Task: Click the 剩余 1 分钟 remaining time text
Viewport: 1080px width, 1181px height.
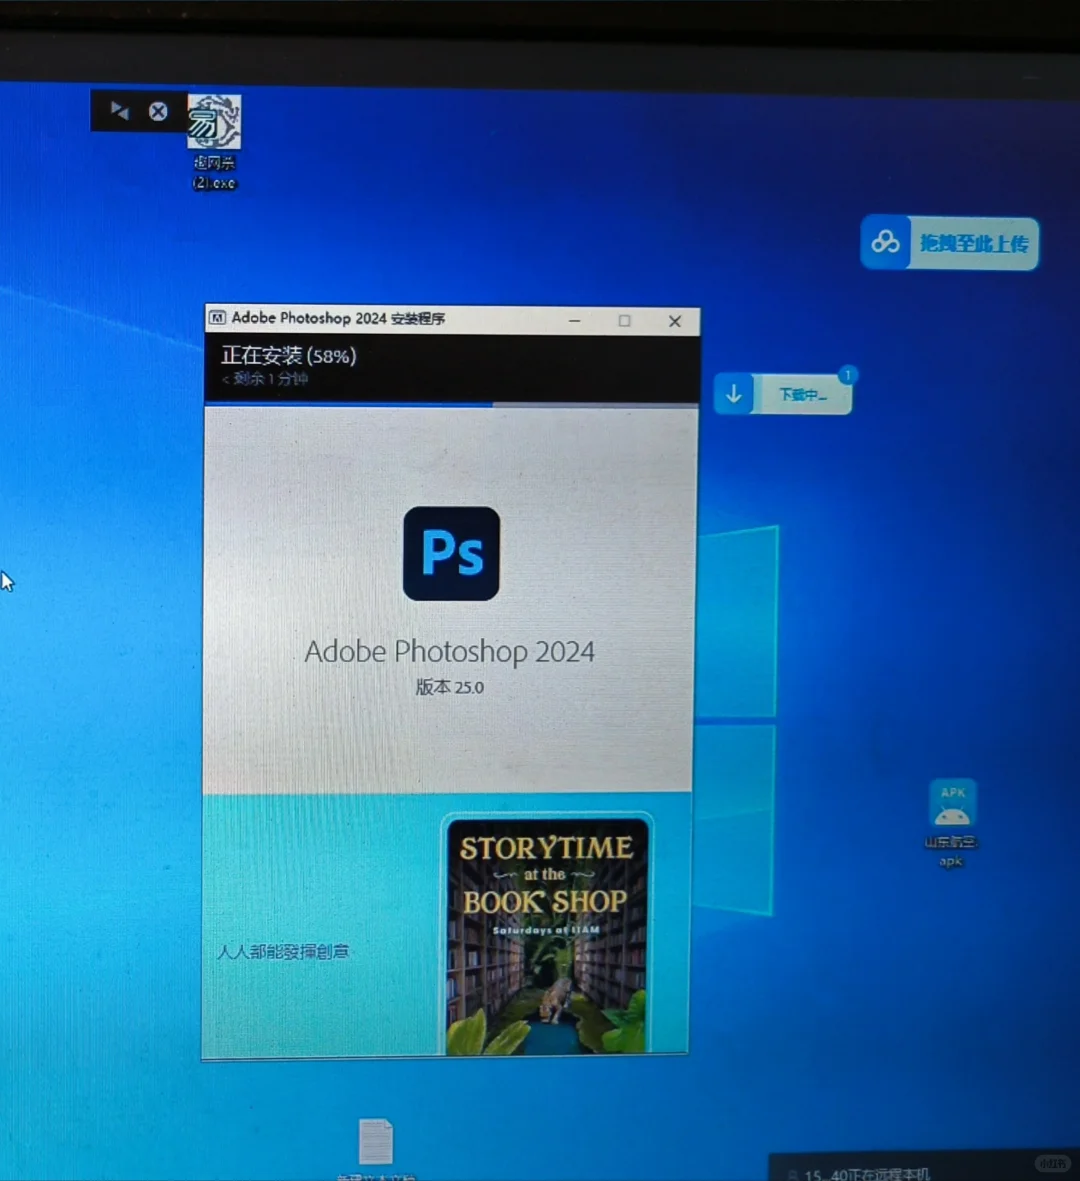Action: coord(265,379)
